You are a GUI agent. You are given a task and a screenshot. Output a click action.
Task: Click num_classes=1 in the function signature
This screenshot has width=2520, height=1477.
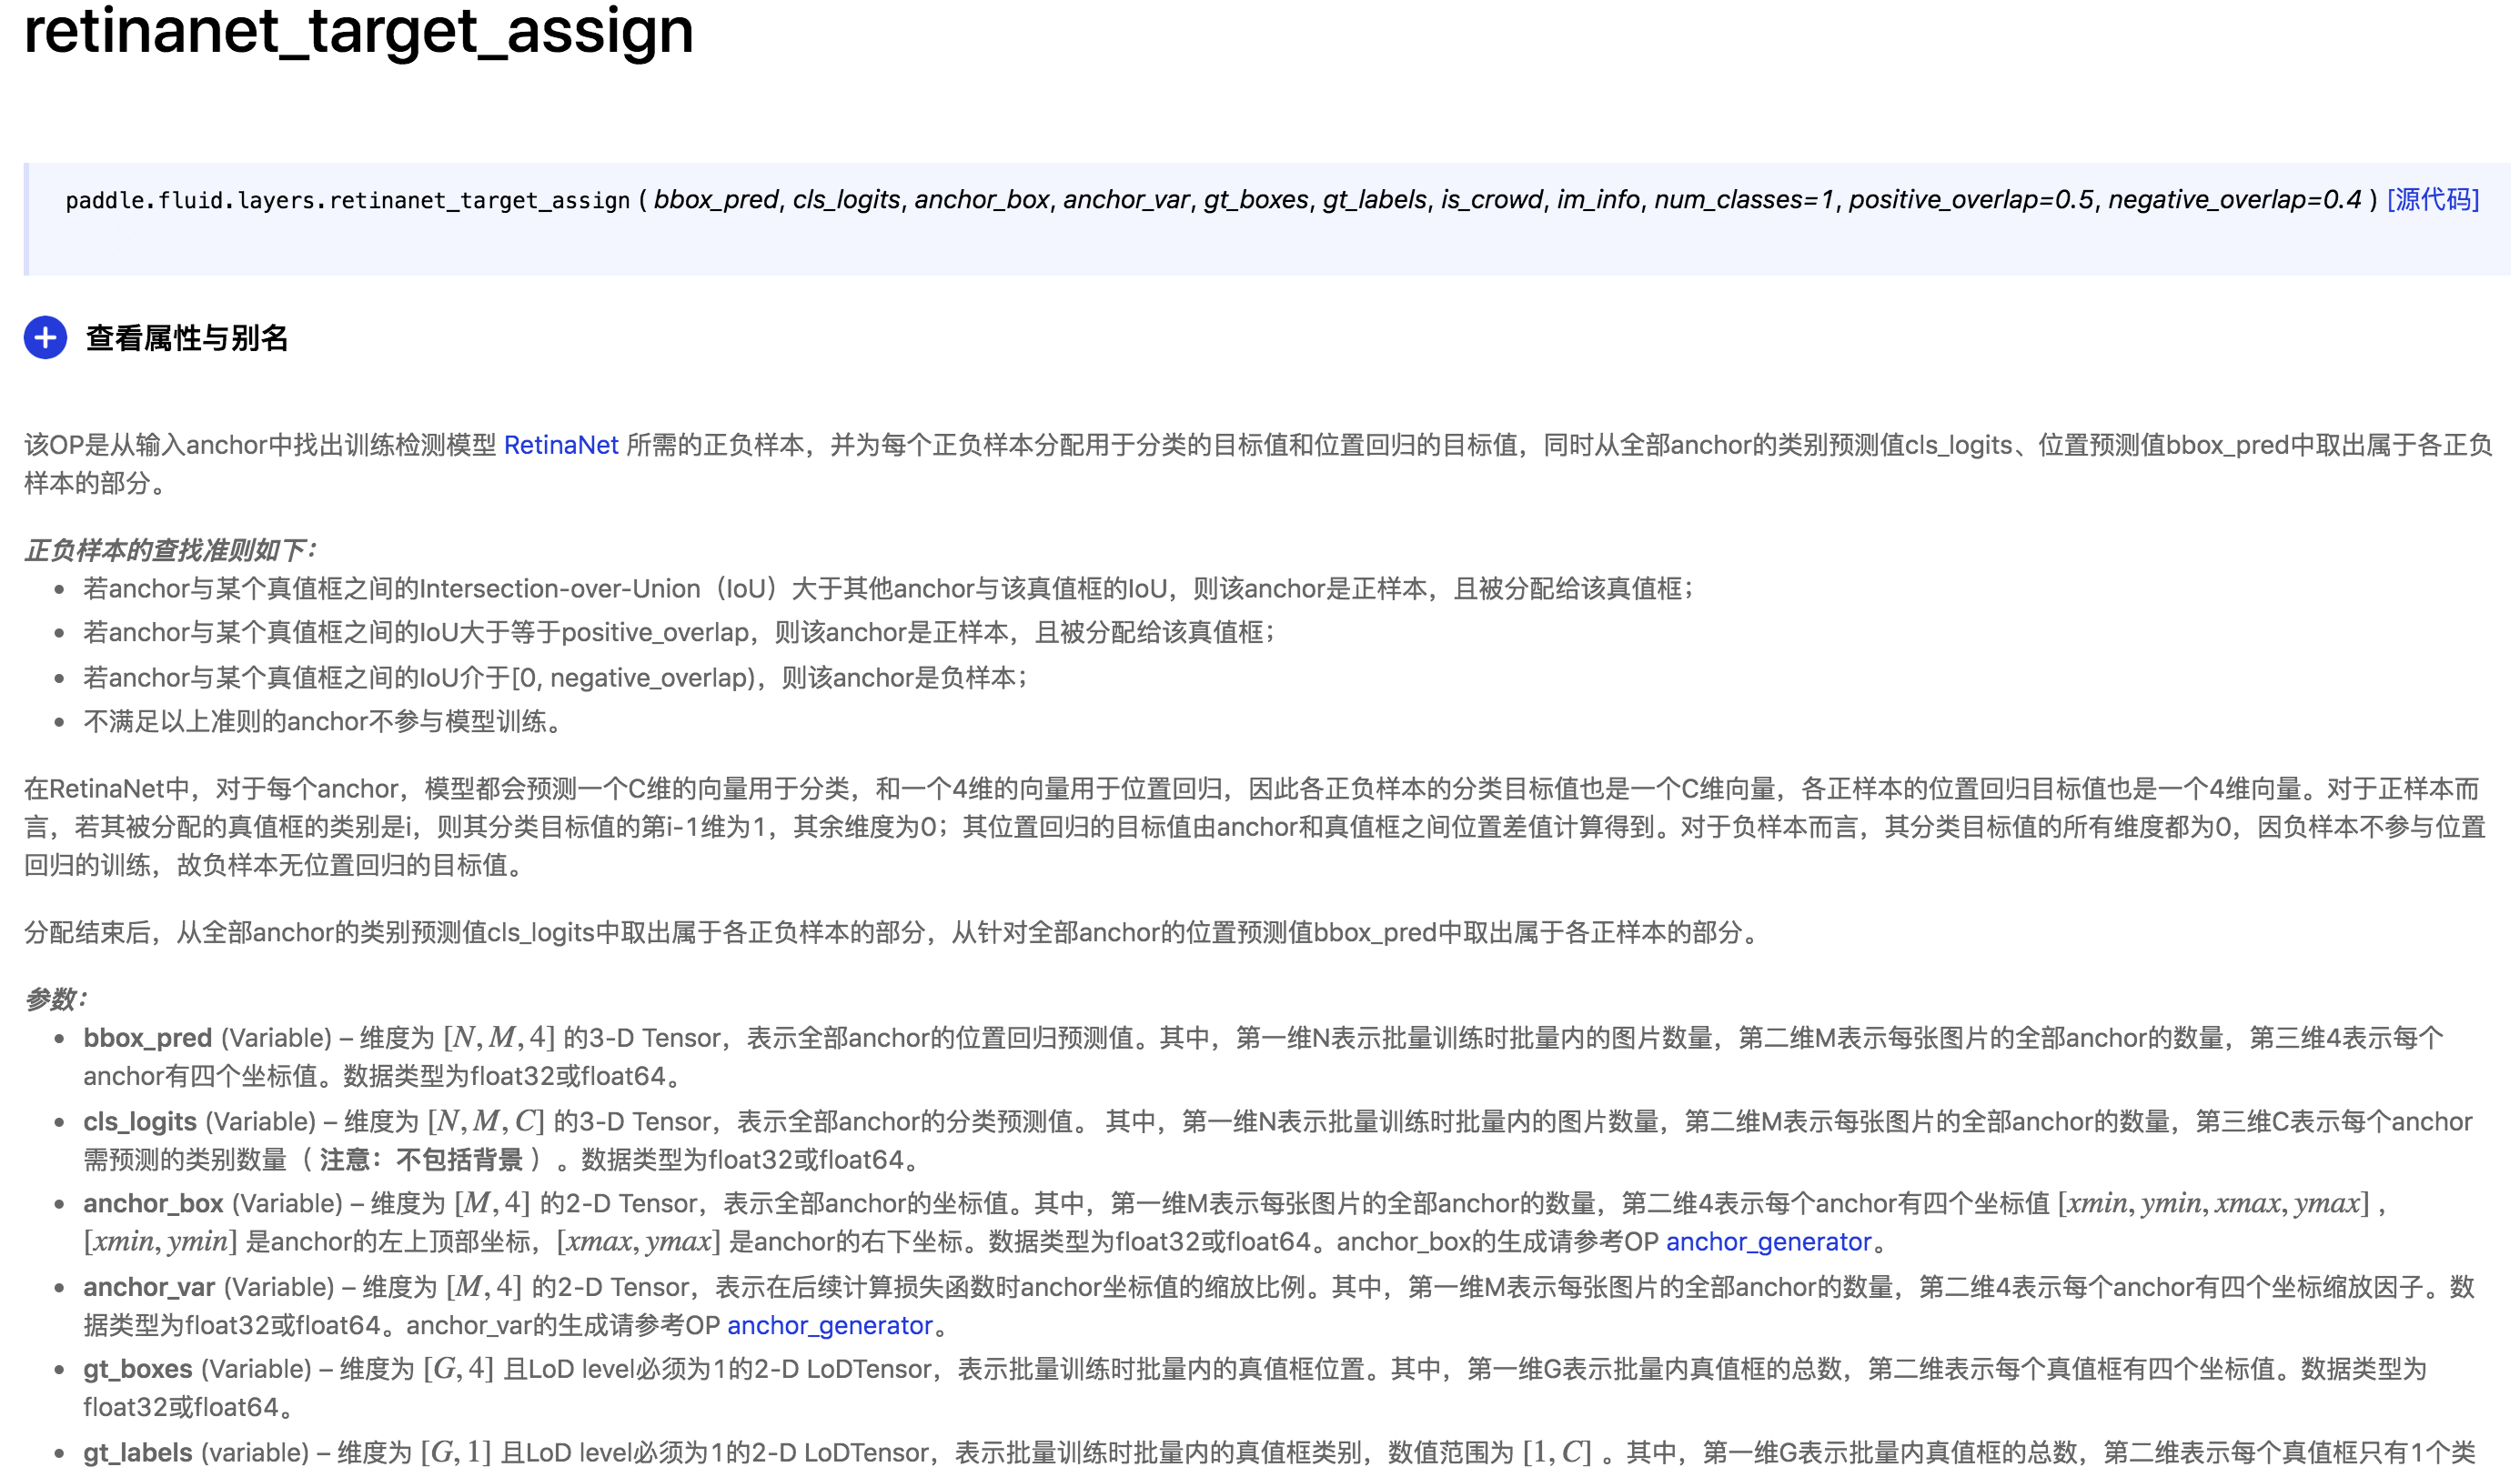(x=1743, y=199)
